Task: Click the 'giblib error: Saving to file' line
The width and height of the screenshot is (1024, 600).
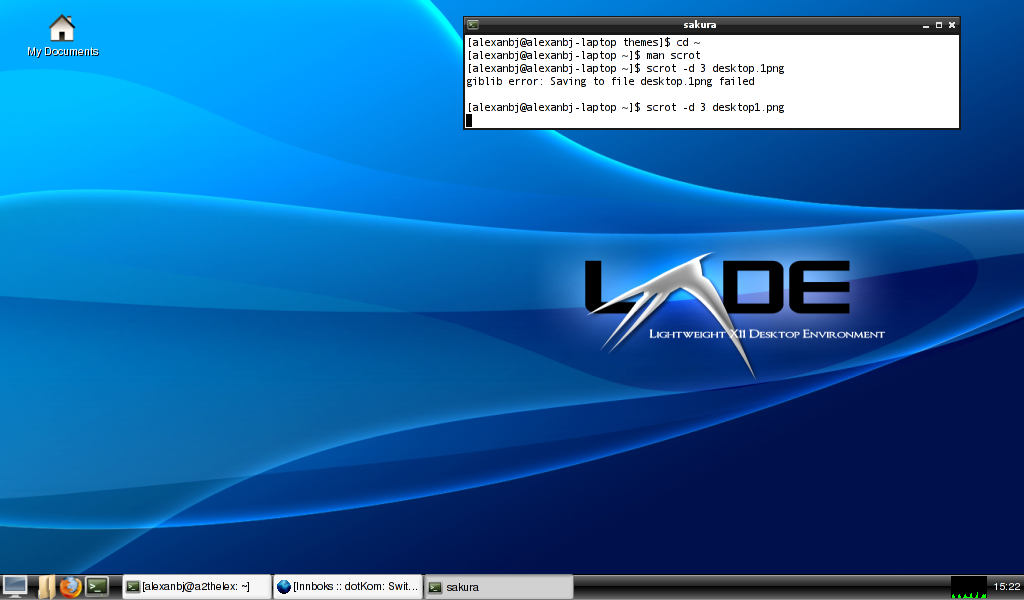Action: [611, 82]
